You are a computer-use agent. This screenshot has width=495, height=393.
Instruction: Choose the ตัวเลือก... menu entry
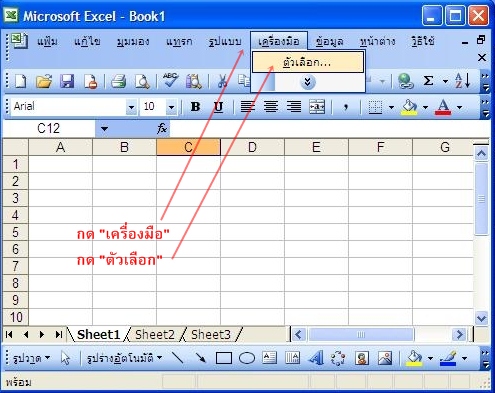coord(307,62)
